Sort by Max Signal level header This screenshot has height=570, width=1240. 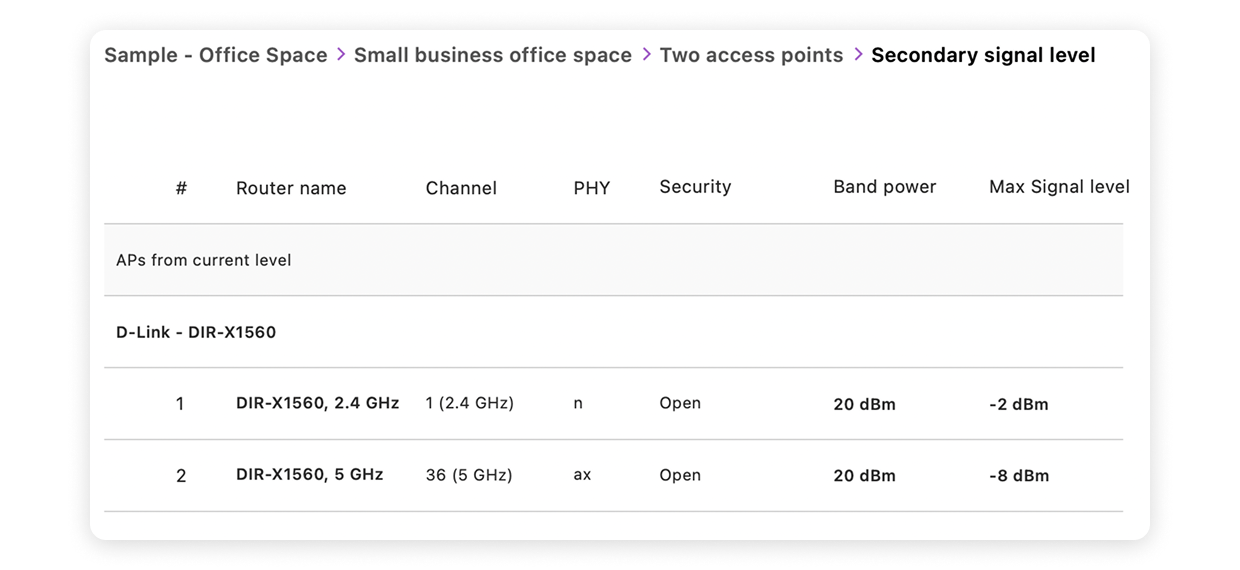[1059, 187]
